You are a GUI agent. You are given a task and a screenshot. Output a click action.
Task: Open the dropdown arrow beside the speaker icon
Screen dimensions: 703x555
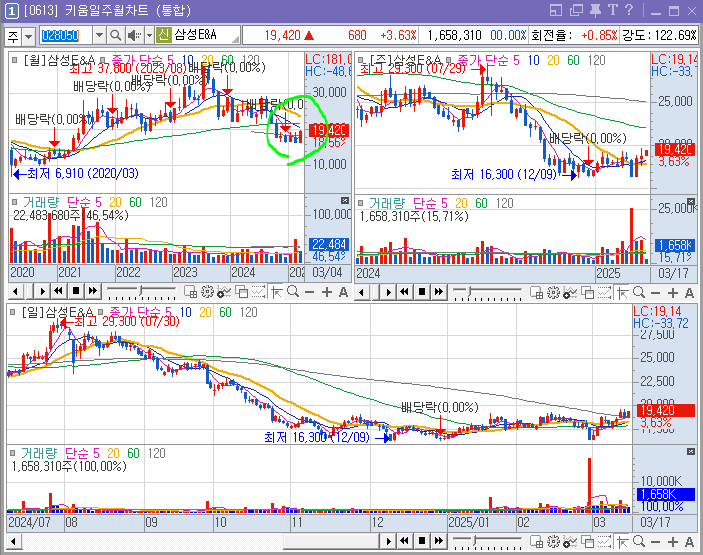(x=149, y=35)
